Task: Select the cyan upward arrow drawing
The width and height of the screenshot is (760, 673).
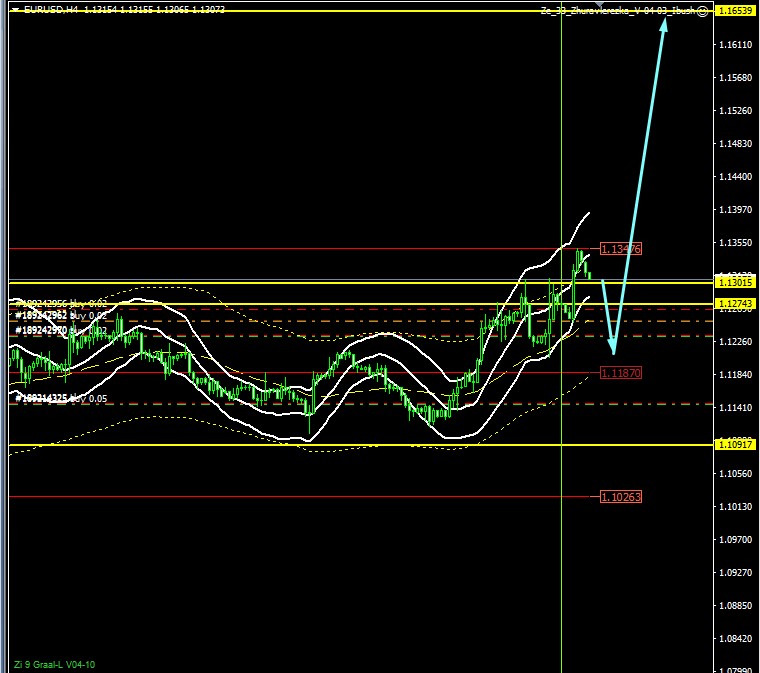Action: (x=641, y=180)
